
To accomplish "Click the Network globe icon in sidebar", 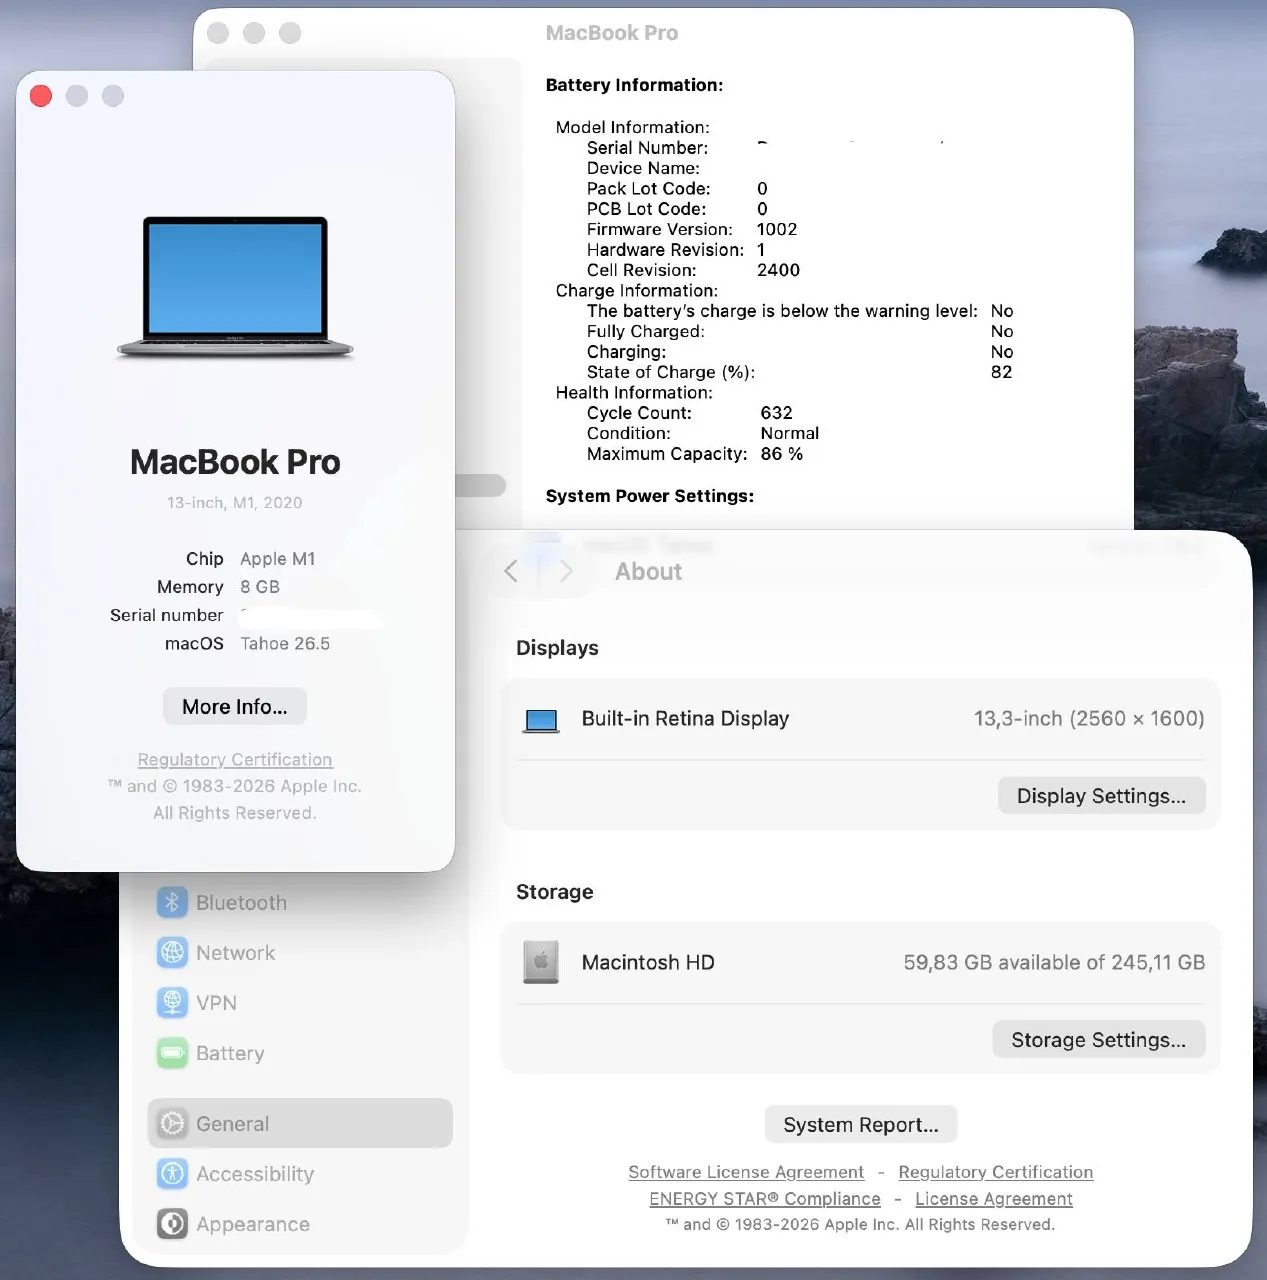I will [172, 952].
